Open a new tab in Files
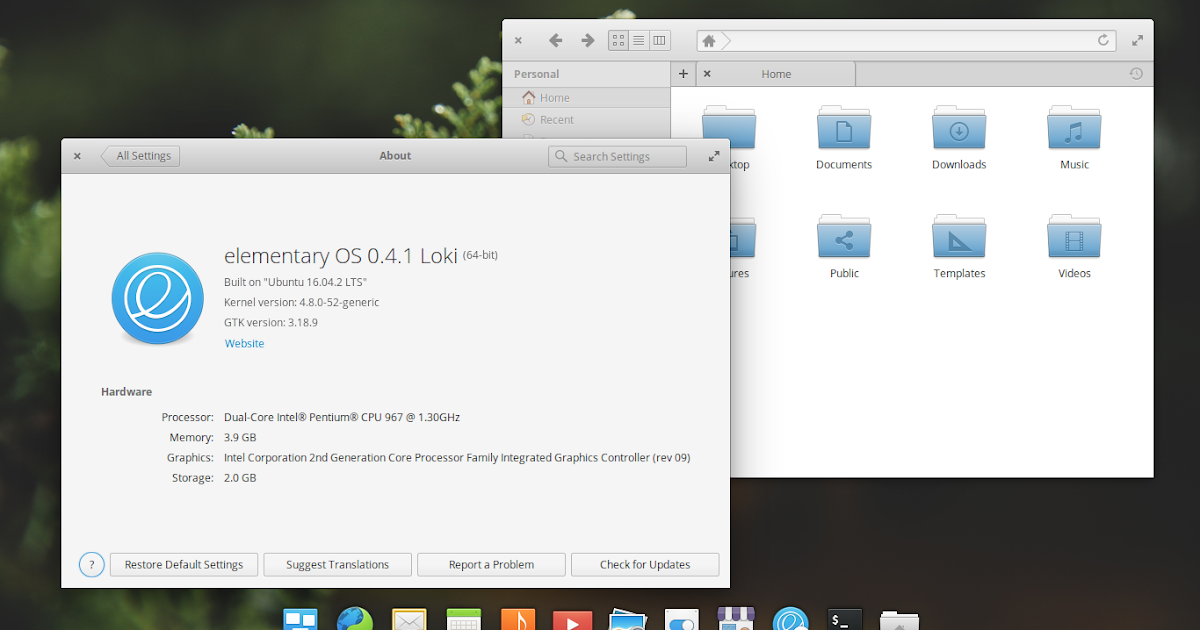 [x=683, y=74]
